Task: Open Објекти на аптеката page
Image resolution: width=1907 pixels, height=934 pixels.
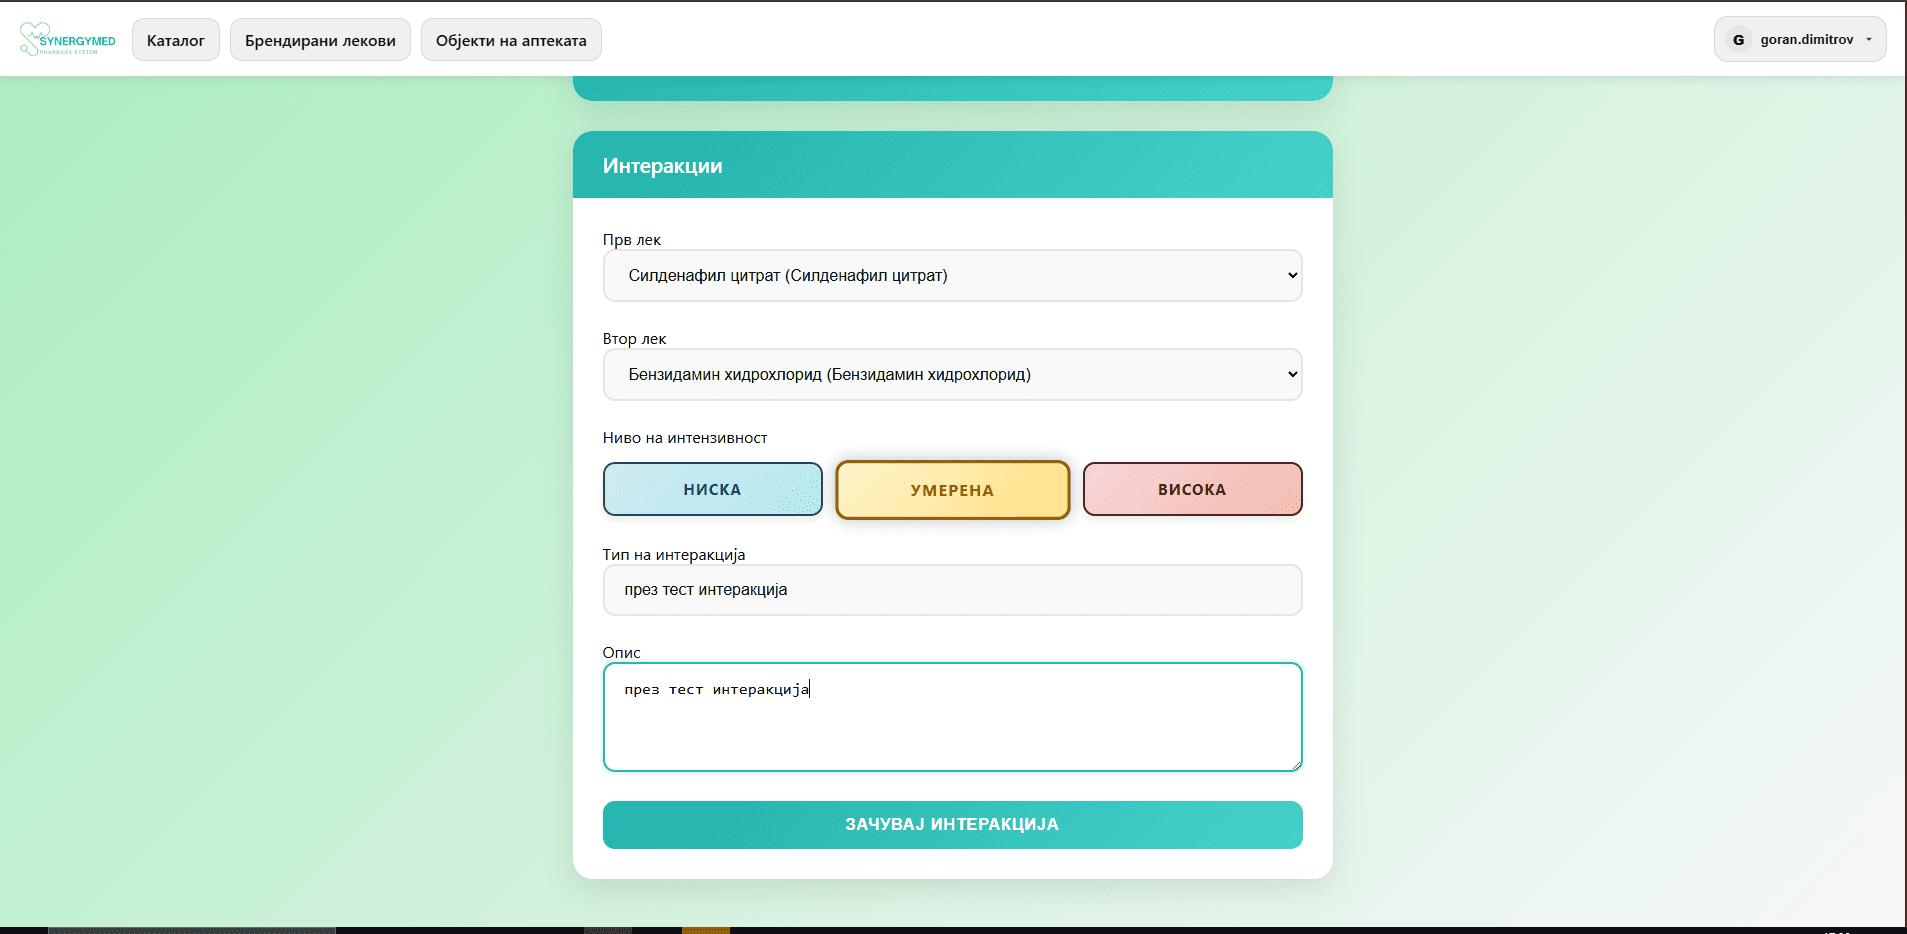Action: [x=511, y=40]
